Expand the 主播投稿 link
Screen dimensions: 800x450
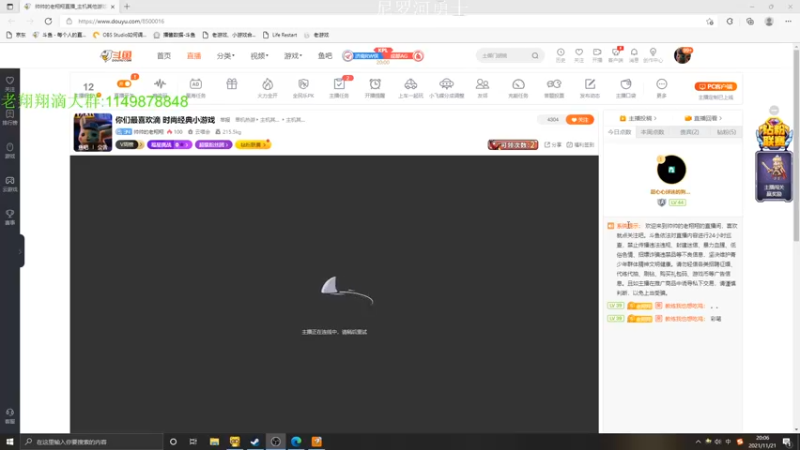(x=638, y=118)
